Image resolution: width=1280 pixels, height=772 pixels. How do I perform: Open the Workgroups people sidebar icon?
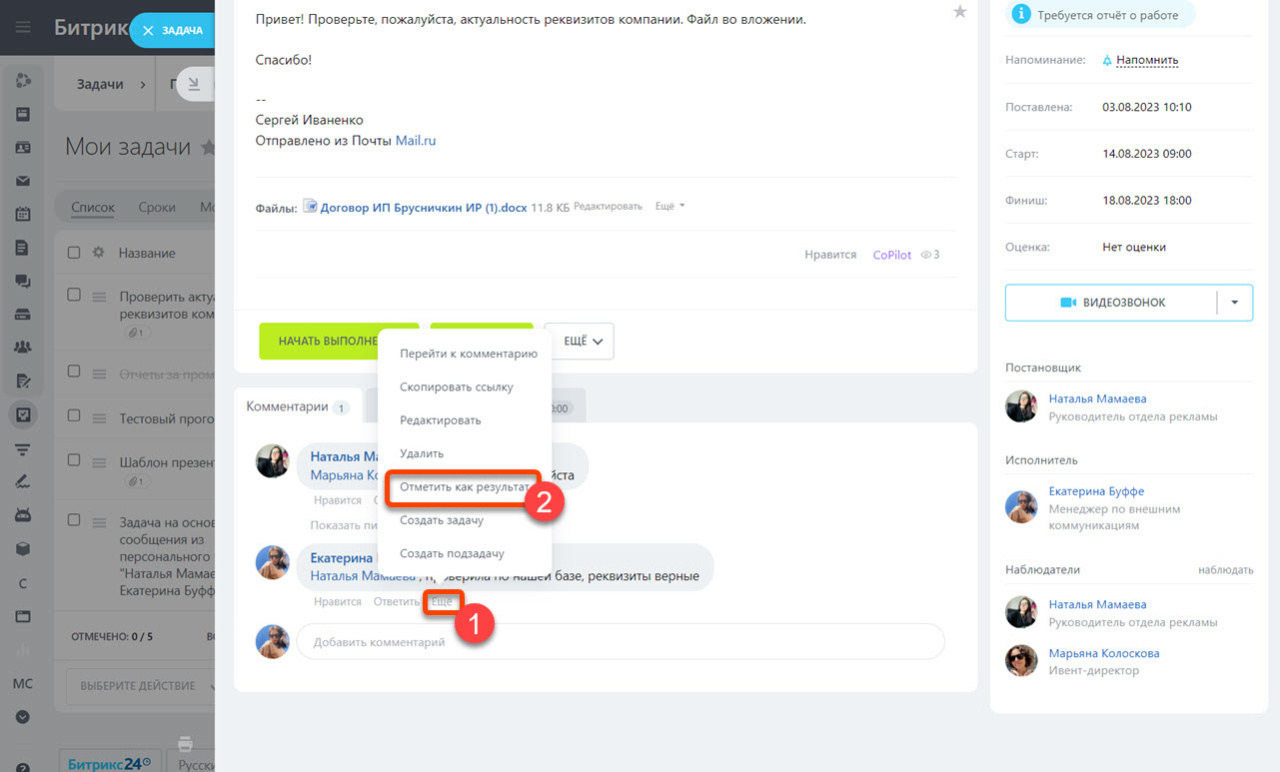click(x=22, y=347)
